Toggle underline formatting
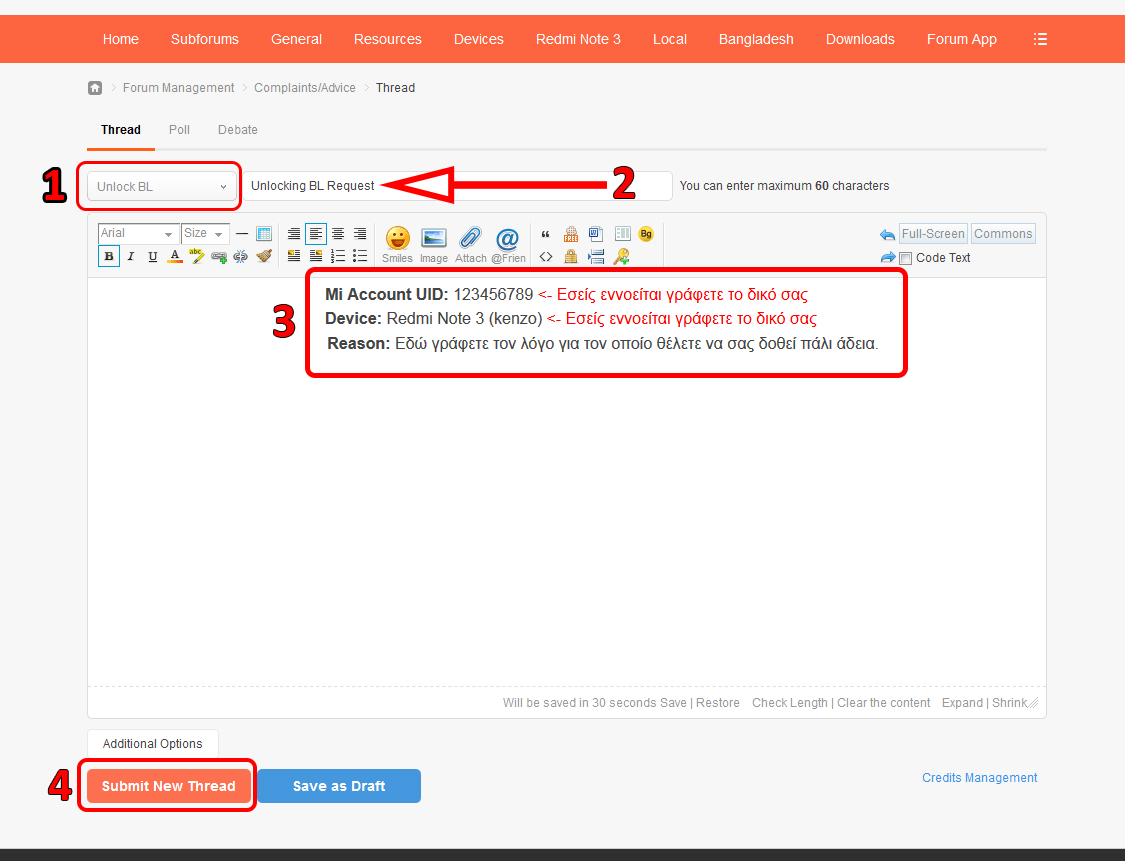The height and width of the screenshot is (861, 1125). tap(152, 256)
